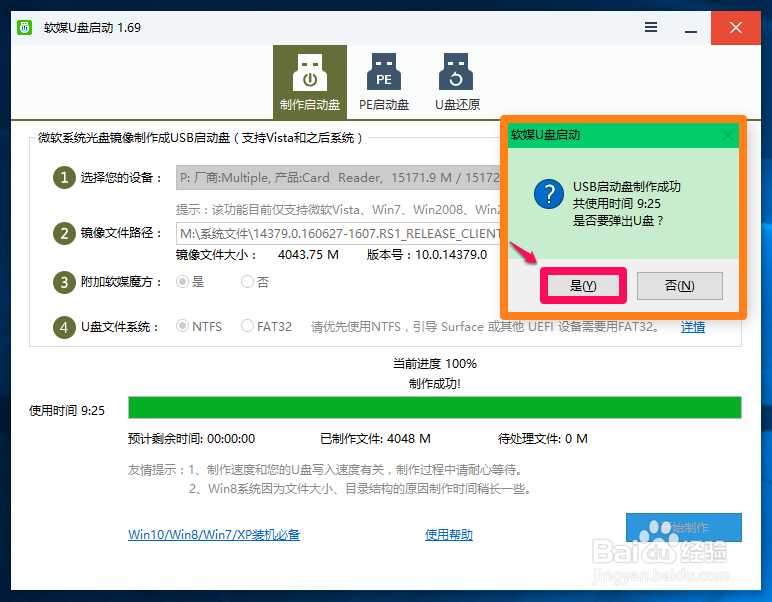Click 否(N) in the dialog
The height and width of the screenshot is (602, 772).
click(x=679, y=286)
